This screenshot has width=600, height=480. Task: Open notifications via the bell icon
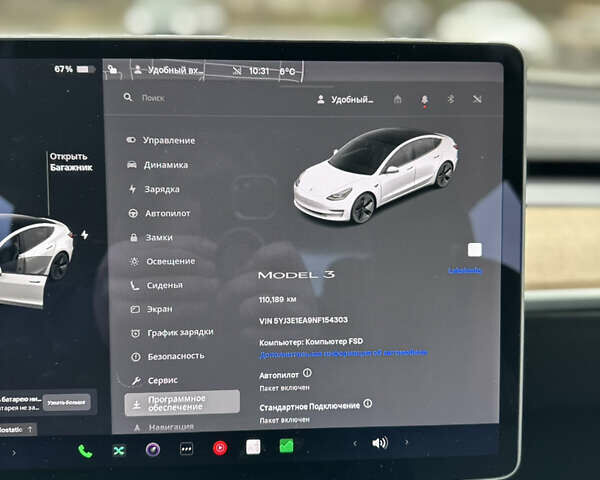point(424,99)
